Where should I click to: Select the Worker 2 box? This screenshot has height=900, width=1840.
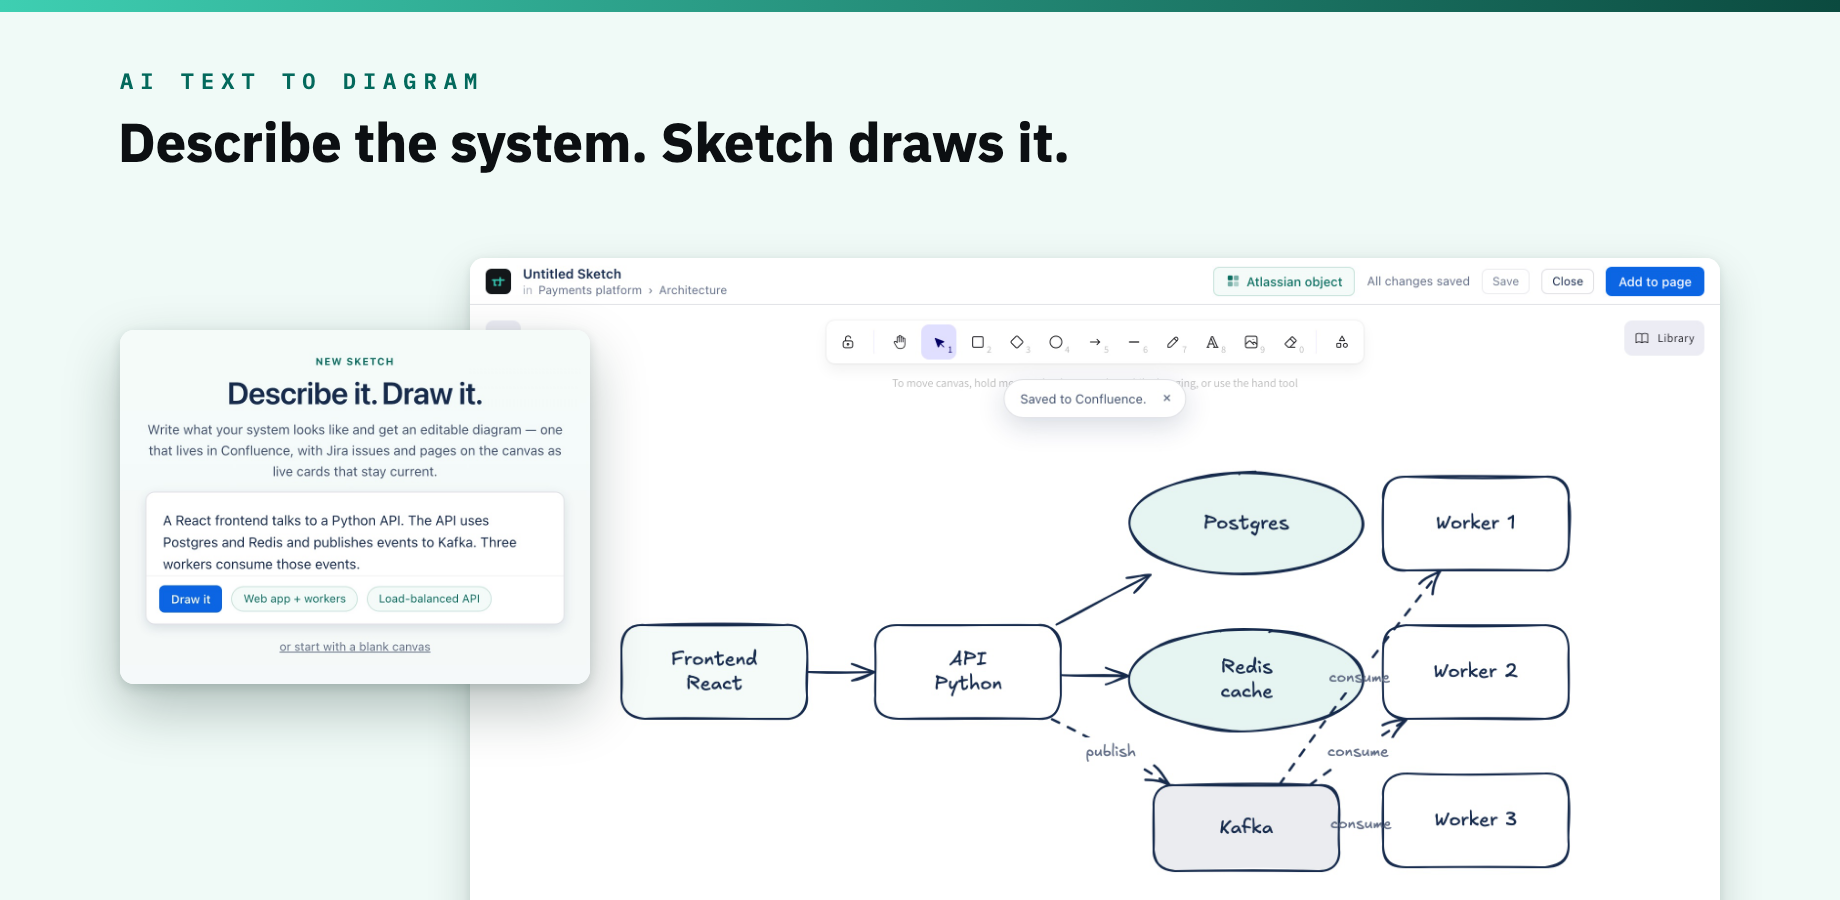coord(1476,671)
